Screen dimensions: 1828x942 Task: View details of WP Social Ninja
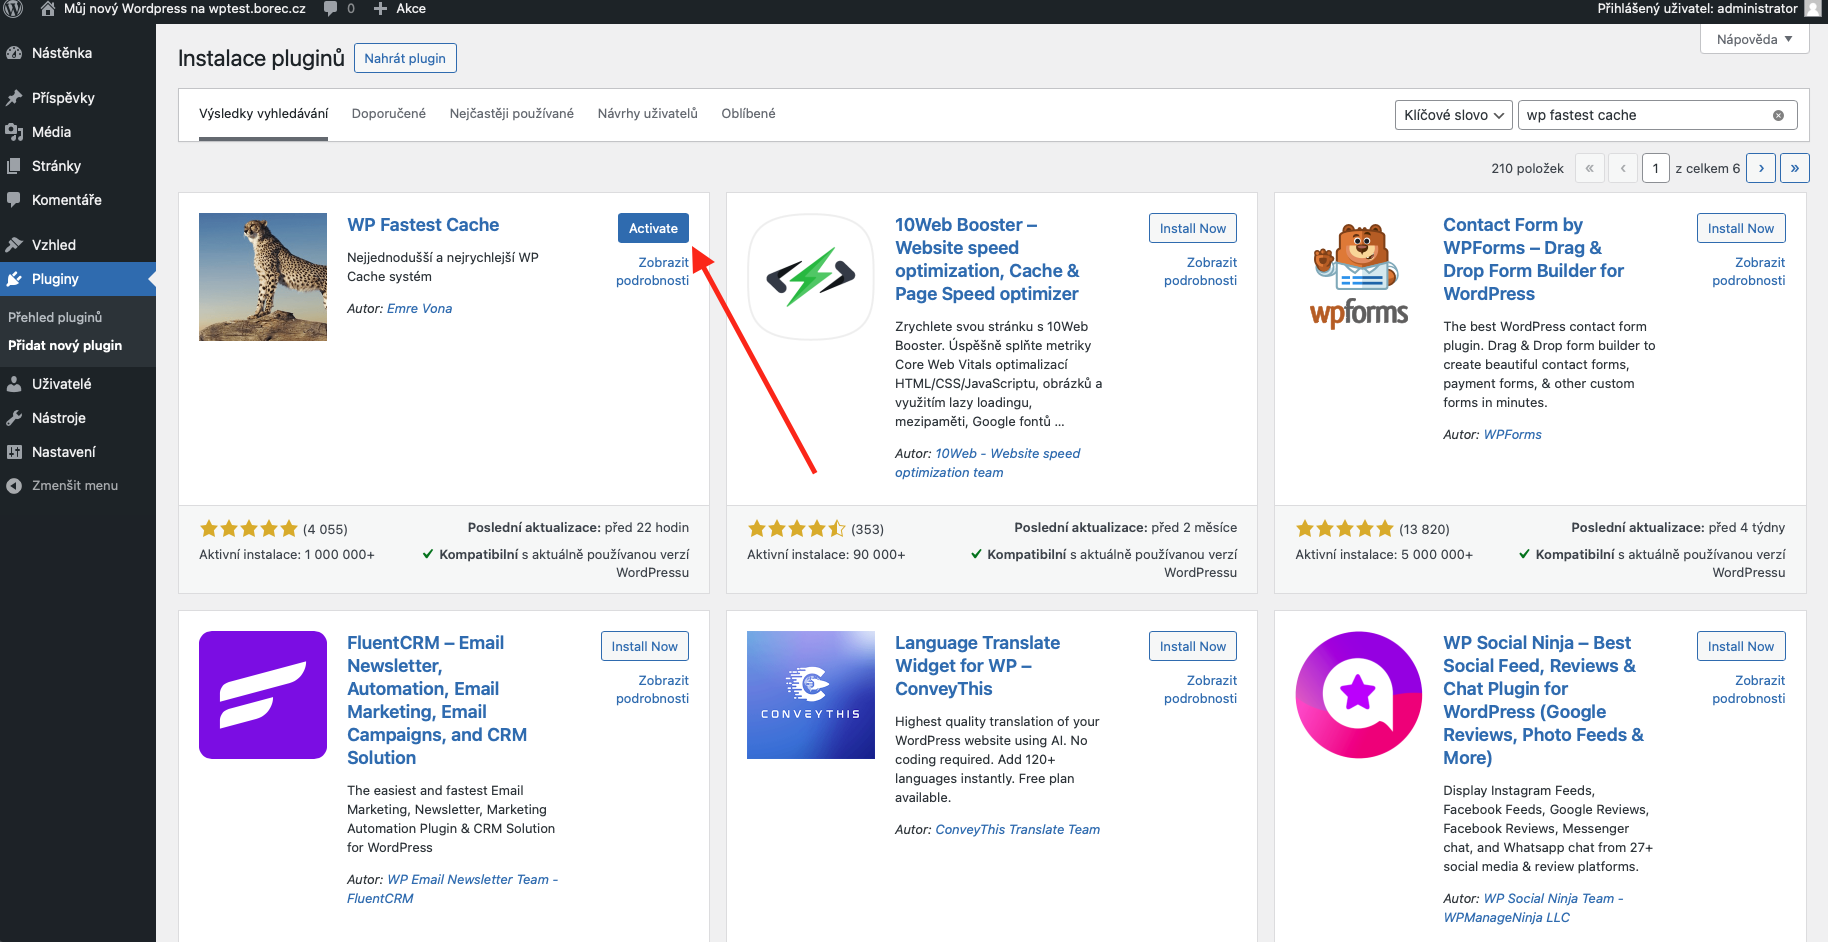pos(1749,689)
